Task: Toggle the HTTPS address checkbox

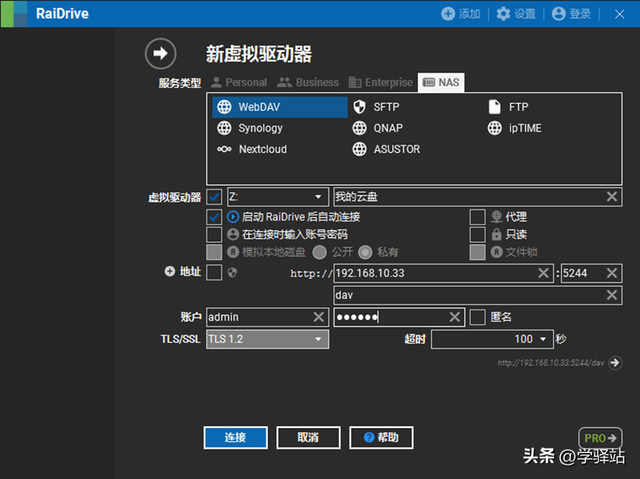Action: 214,273
